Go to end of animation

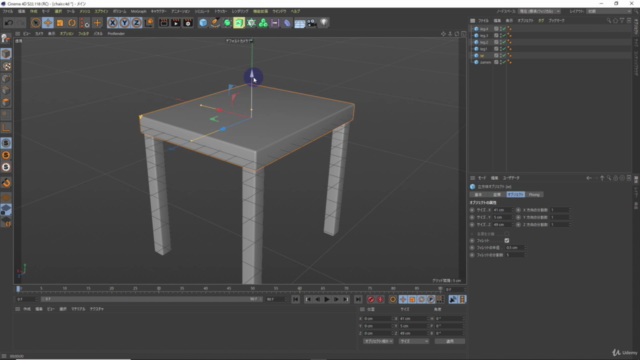coord(358,300)
